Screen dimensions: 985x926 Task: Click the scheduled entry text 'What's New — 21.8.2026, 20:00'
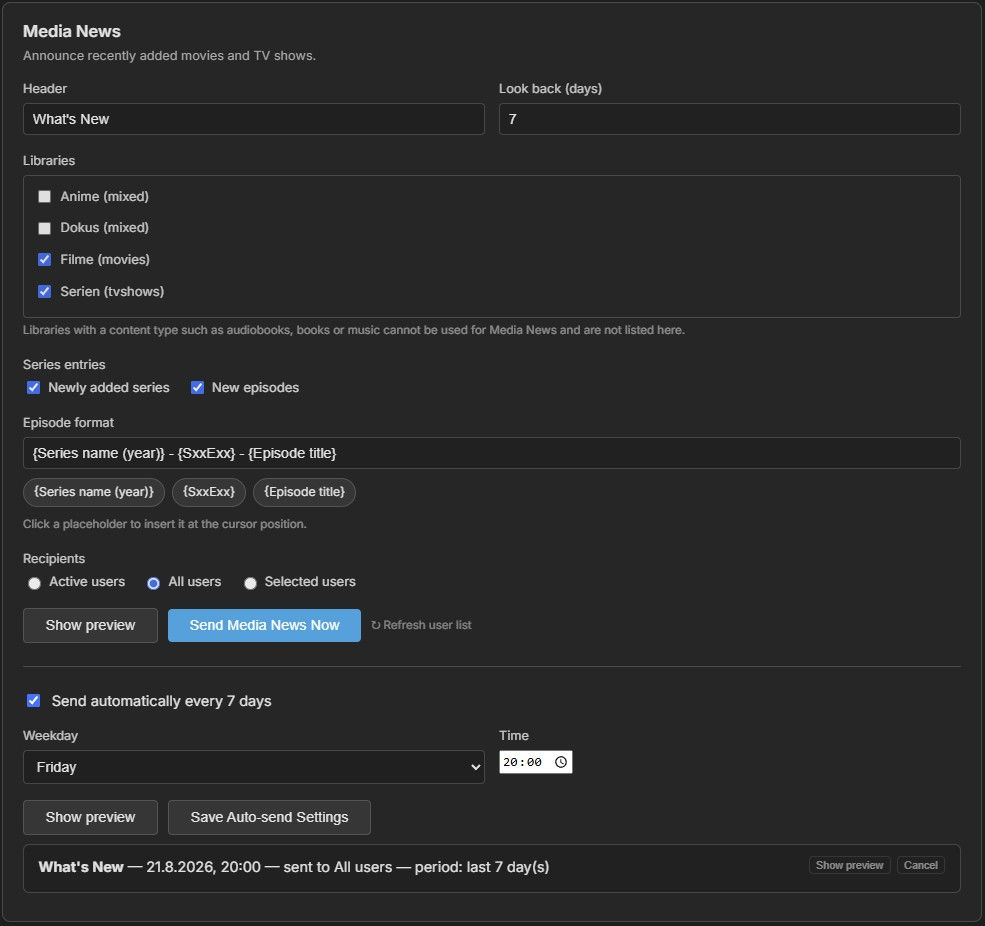[x=150, y=867]
